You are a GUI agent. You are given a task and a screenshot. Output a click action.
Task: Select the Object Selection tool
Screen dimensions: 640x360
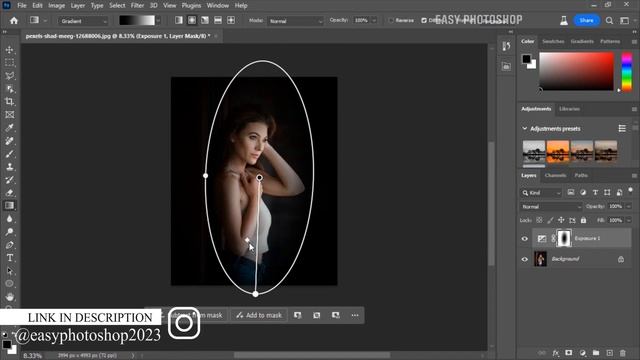[x=9, y=89]
